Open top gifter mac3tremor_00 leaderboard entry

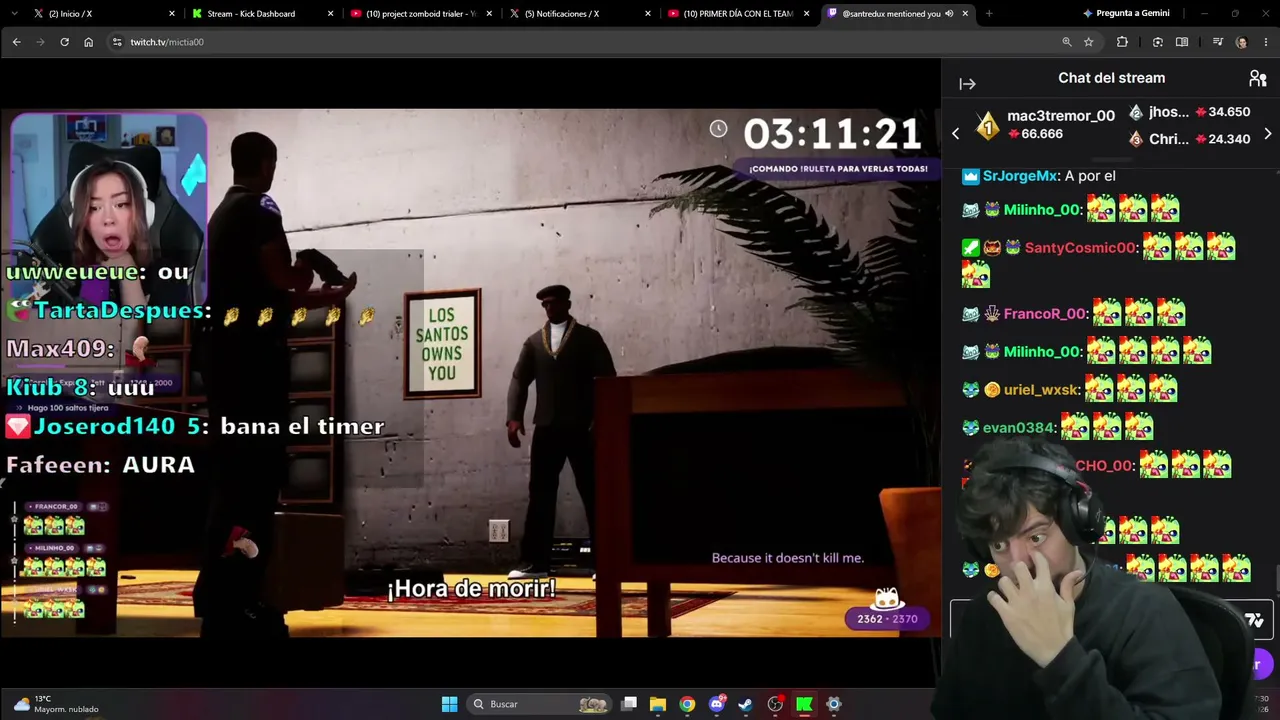[1045, 125]
